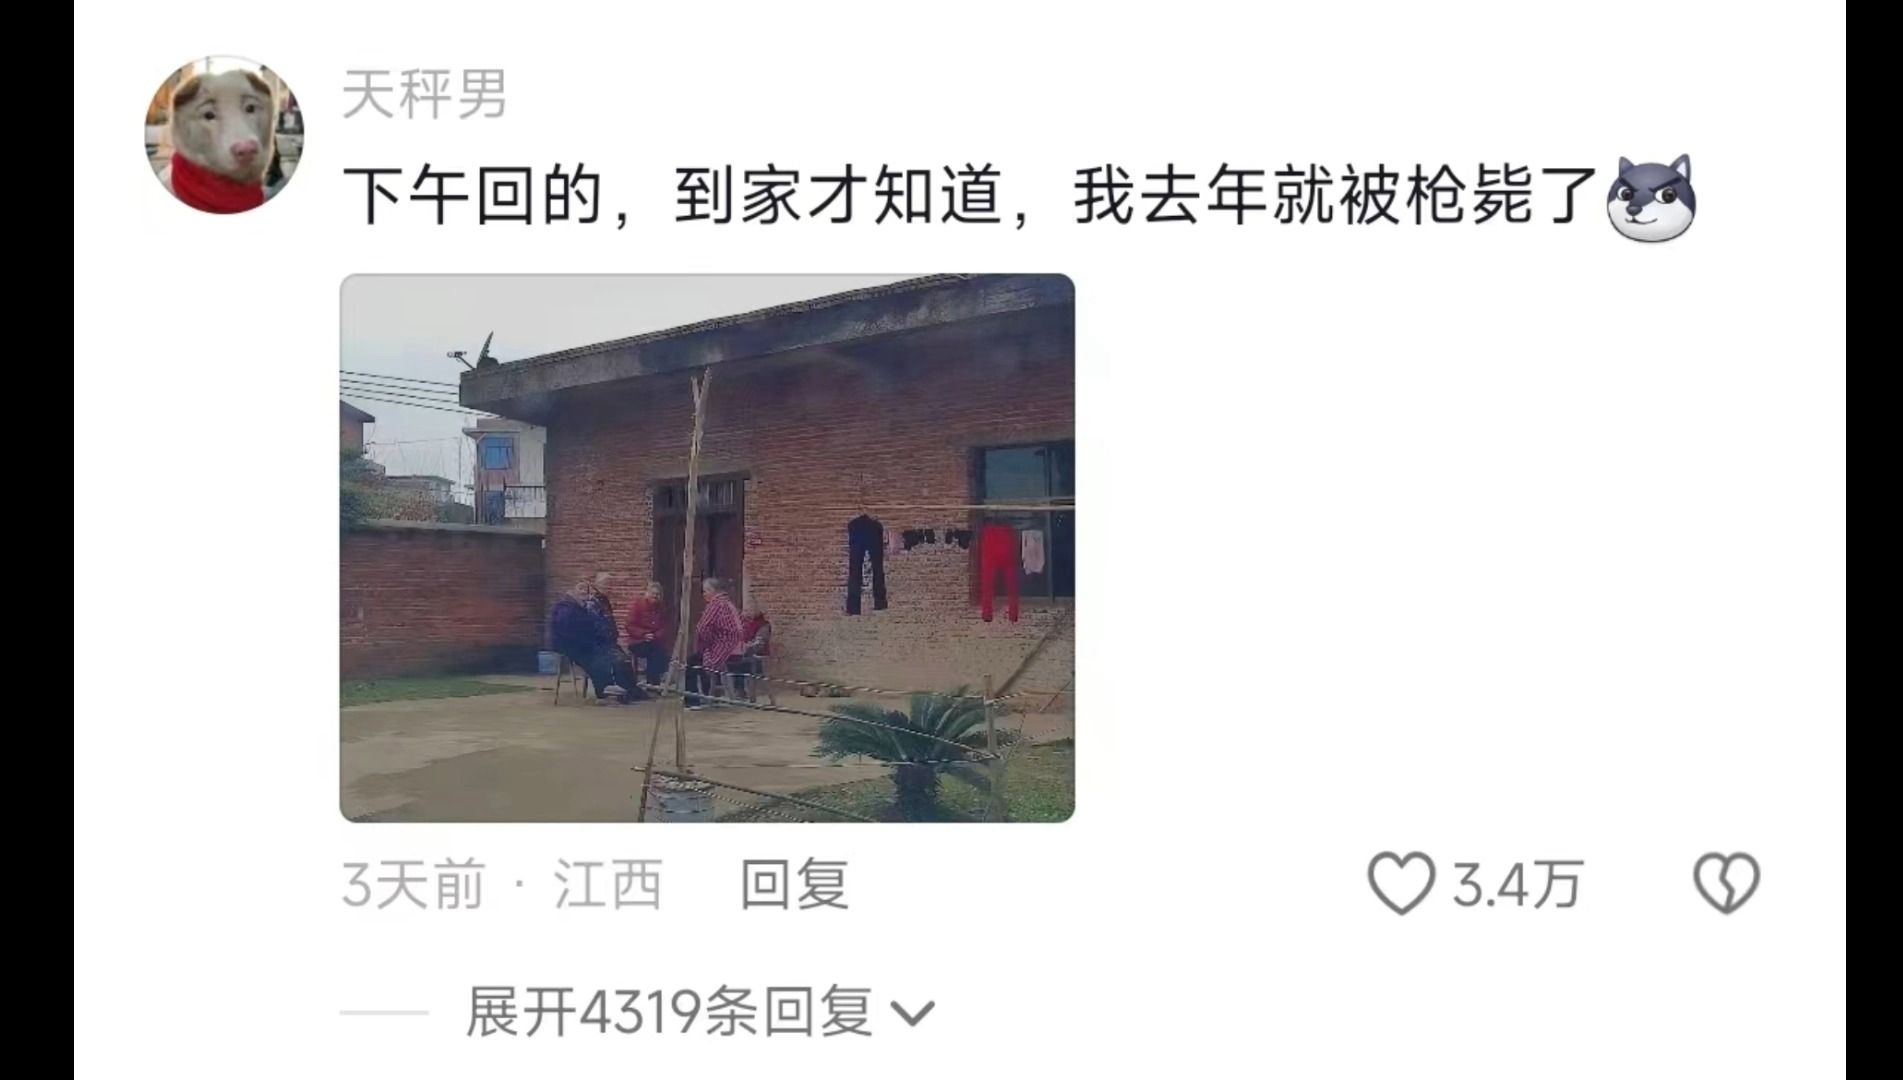1903x1080 pixels.
Task: Tap the 江西 location label
Action: click(608, 885)
